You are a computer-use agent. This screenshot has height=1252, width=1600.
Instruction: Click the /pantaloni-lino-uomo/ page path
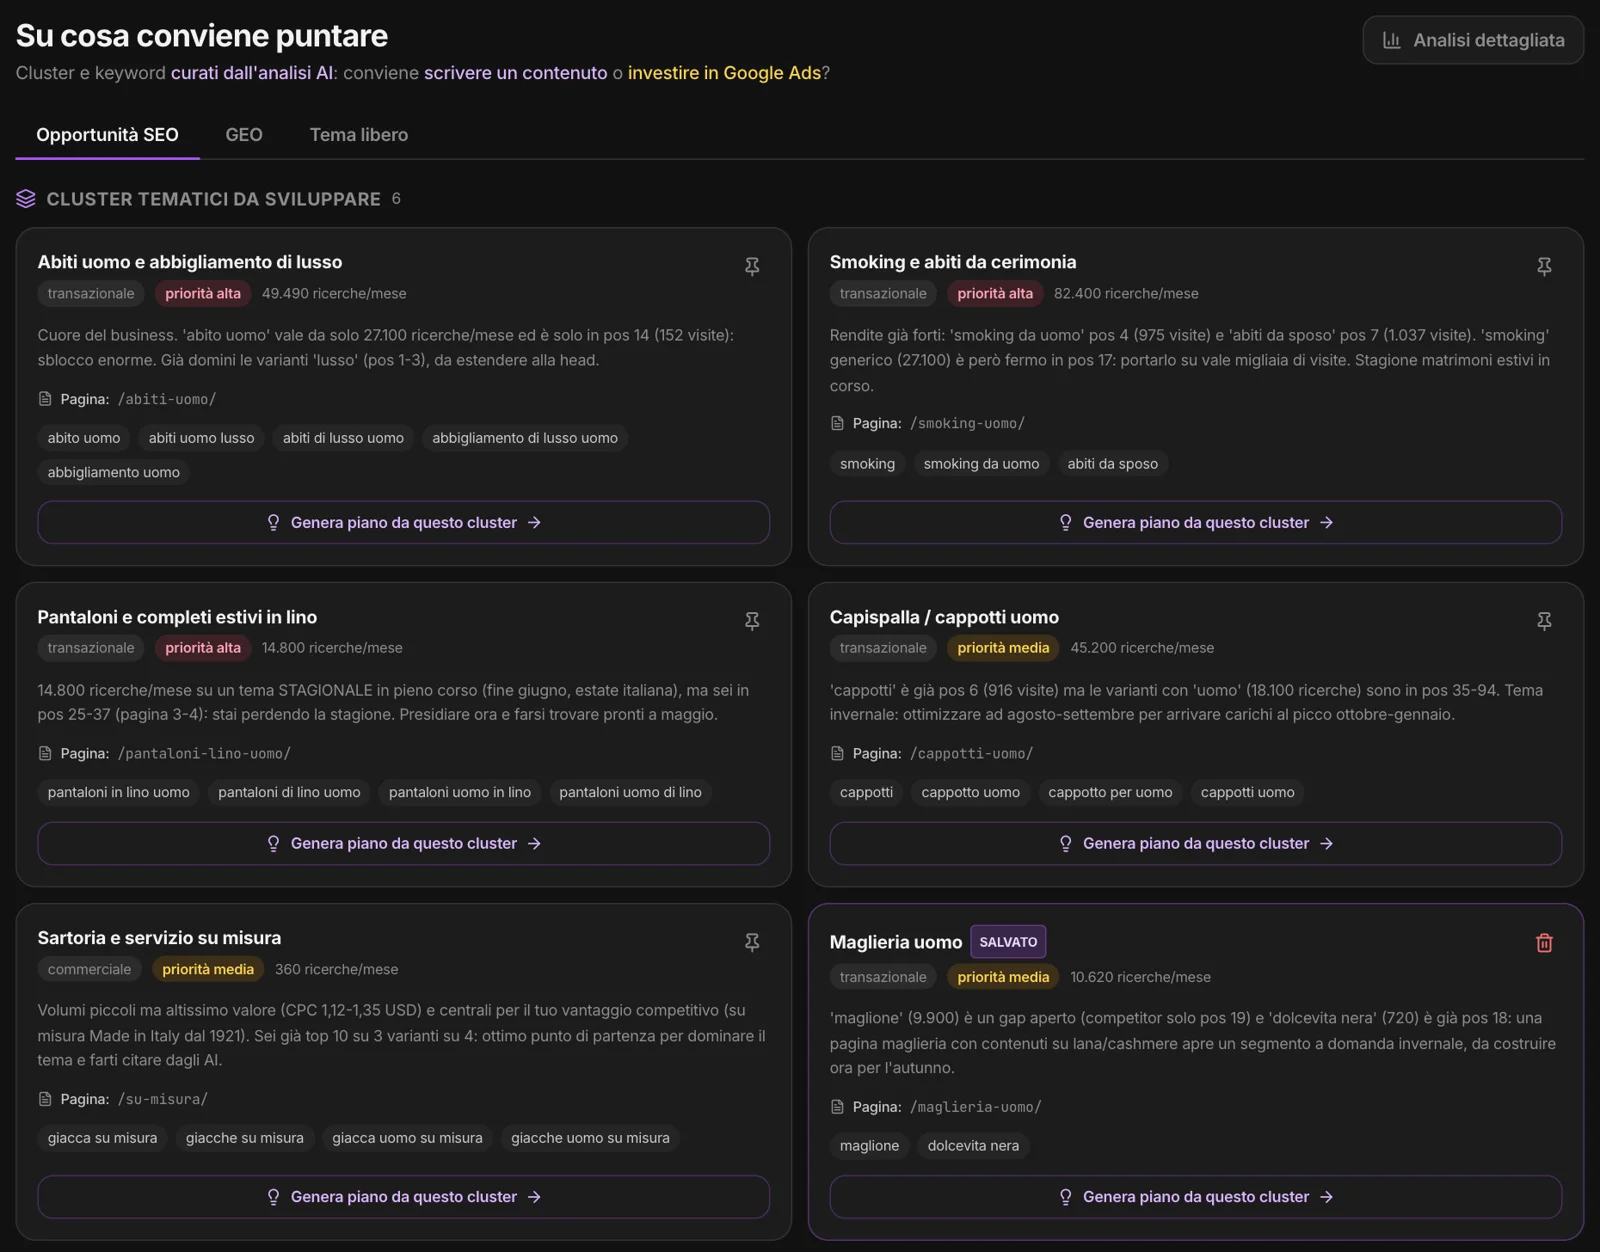[x=204, y=753]
